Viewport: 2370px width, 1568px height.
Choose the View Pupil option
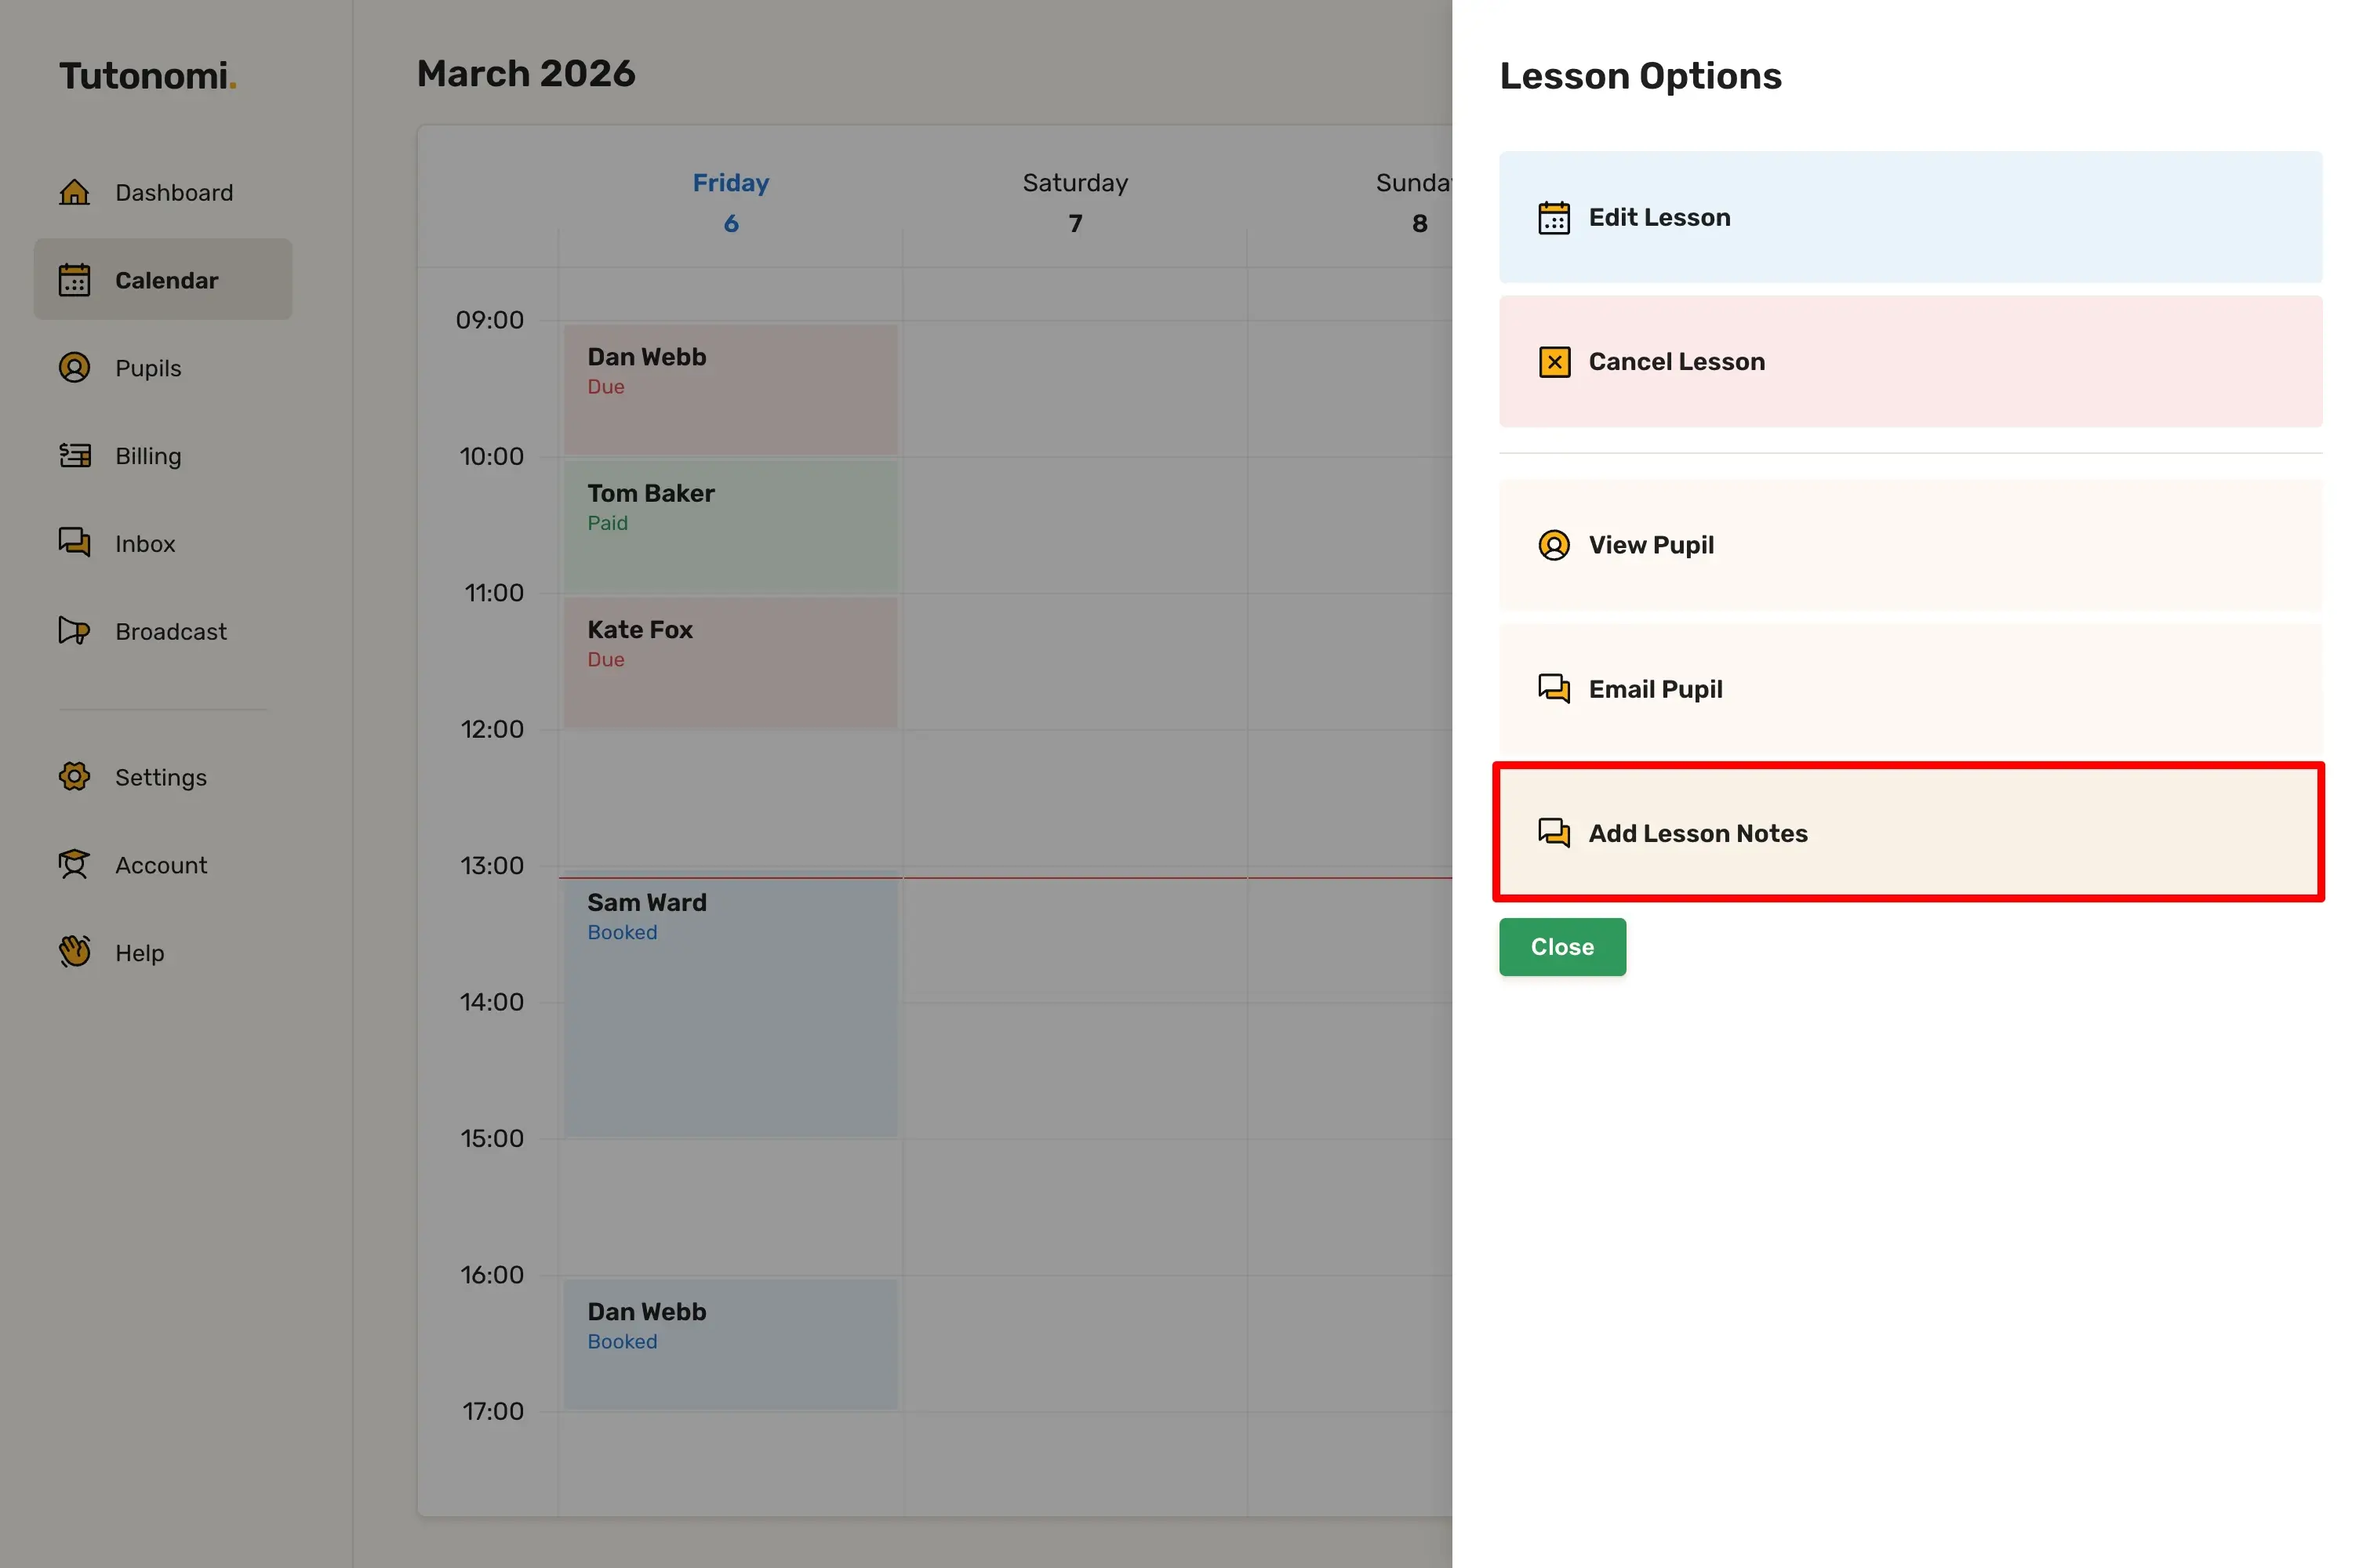point(1909,545)
